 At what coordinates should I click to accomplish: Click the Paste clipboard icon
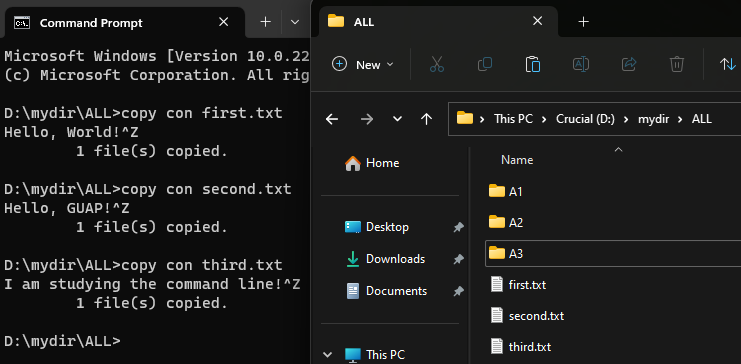point(533,64)
